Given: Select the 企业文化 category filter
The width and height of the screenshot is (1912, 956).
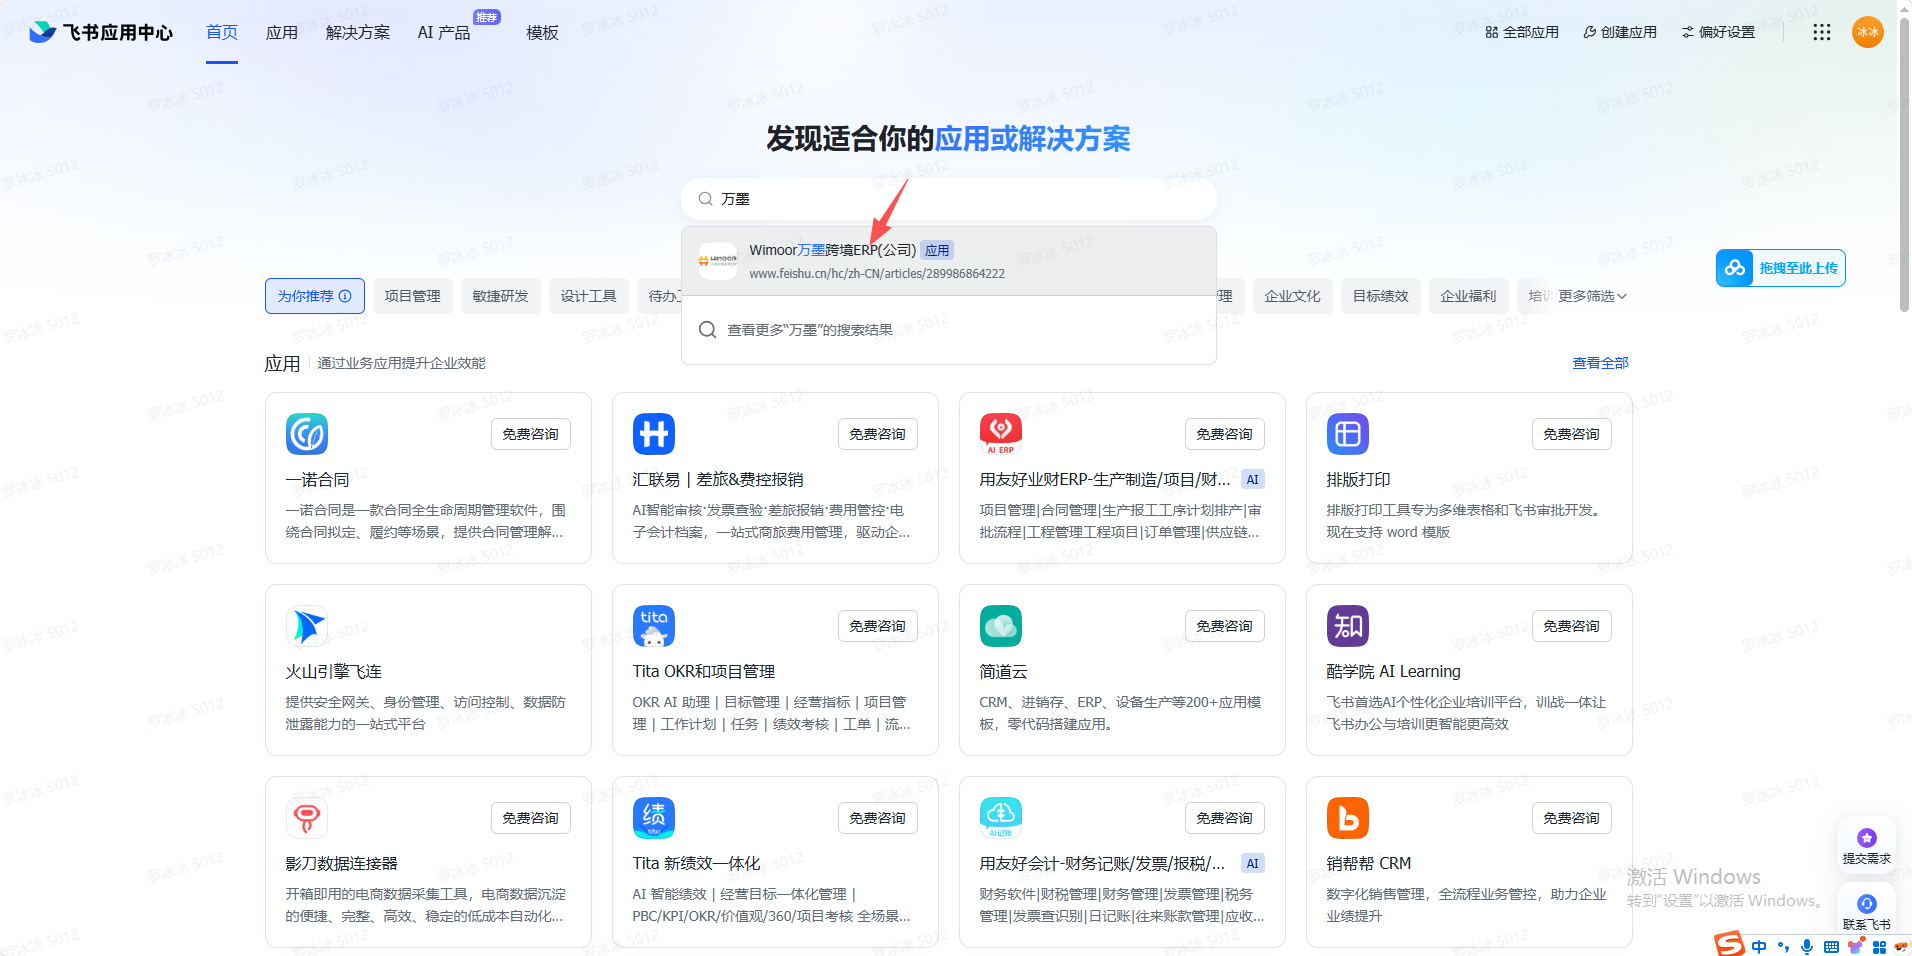Looking at the screenshot, I should click(1292, 296).
